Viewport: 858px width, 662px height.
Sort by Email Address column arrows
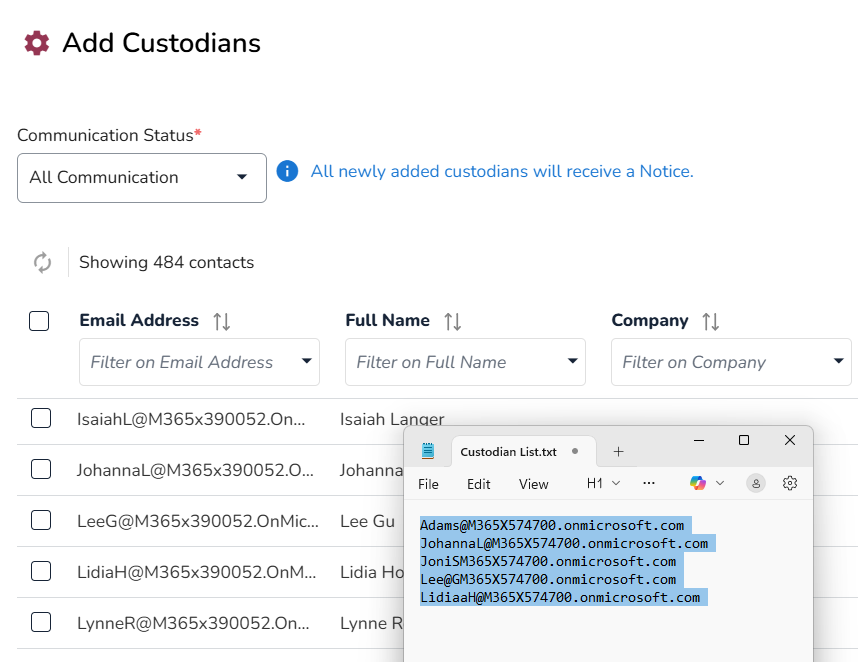click(222, 321)
